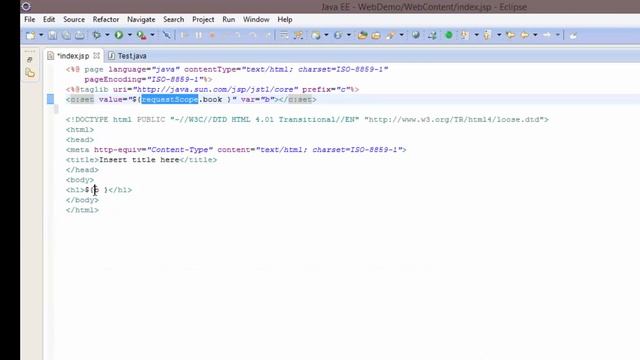Click the Open Task icon

coord(376,36)
